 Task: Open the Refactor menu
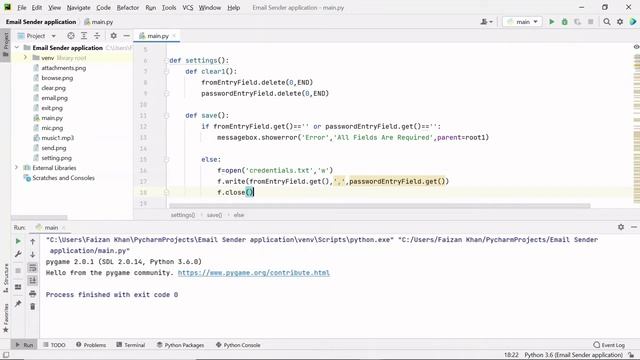(x=128, y=7)
